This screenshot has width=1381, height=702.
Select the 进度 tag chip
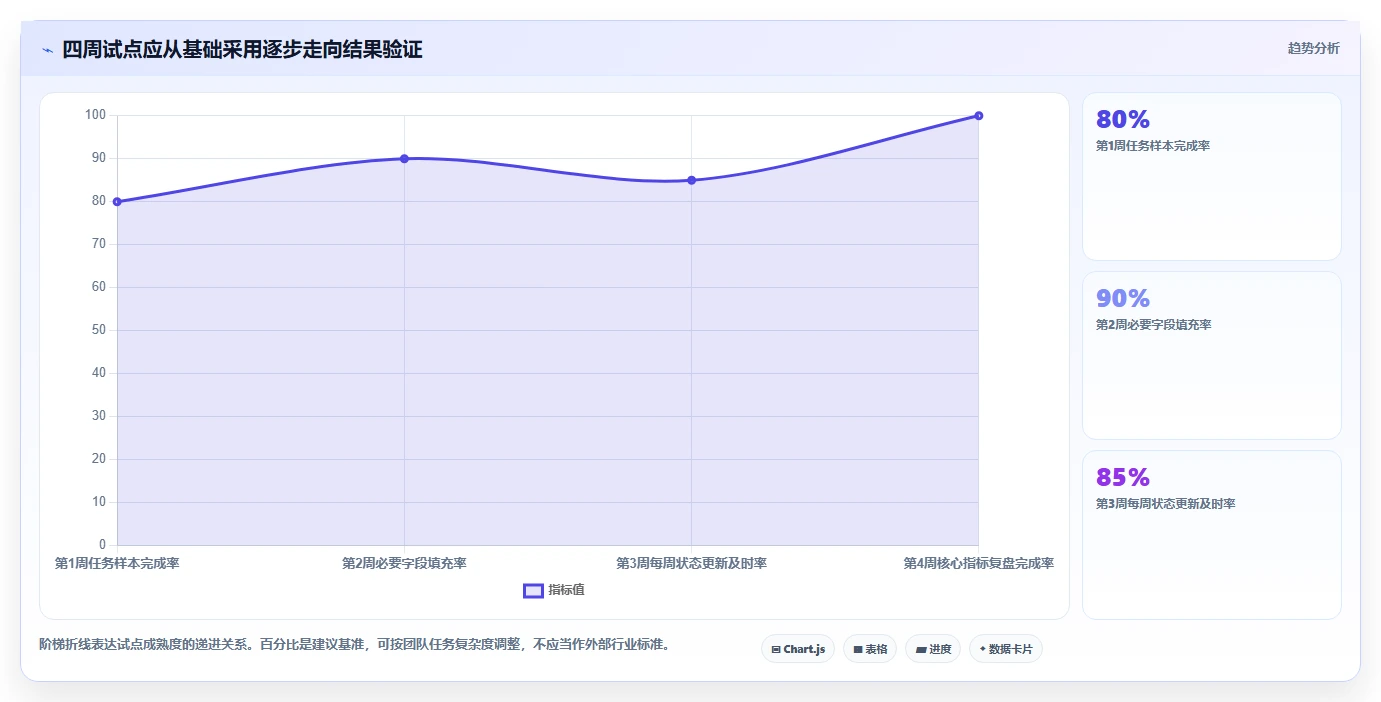(933, 649)
